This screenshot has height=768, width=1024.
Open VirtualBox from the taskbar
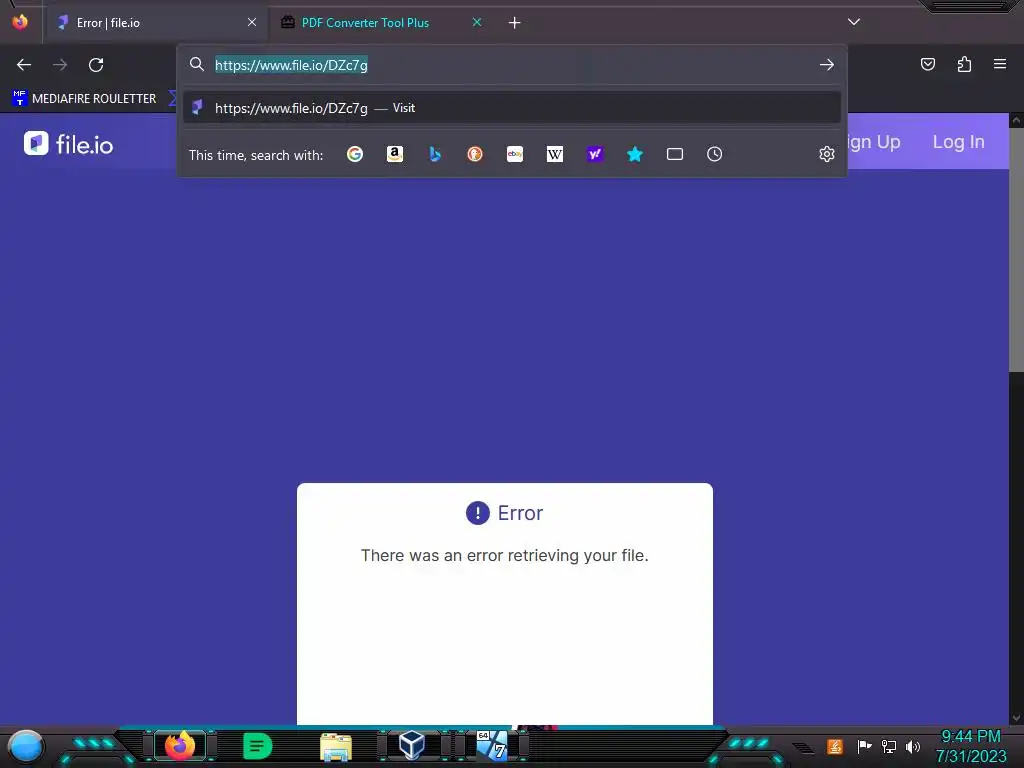click(412, 745)
